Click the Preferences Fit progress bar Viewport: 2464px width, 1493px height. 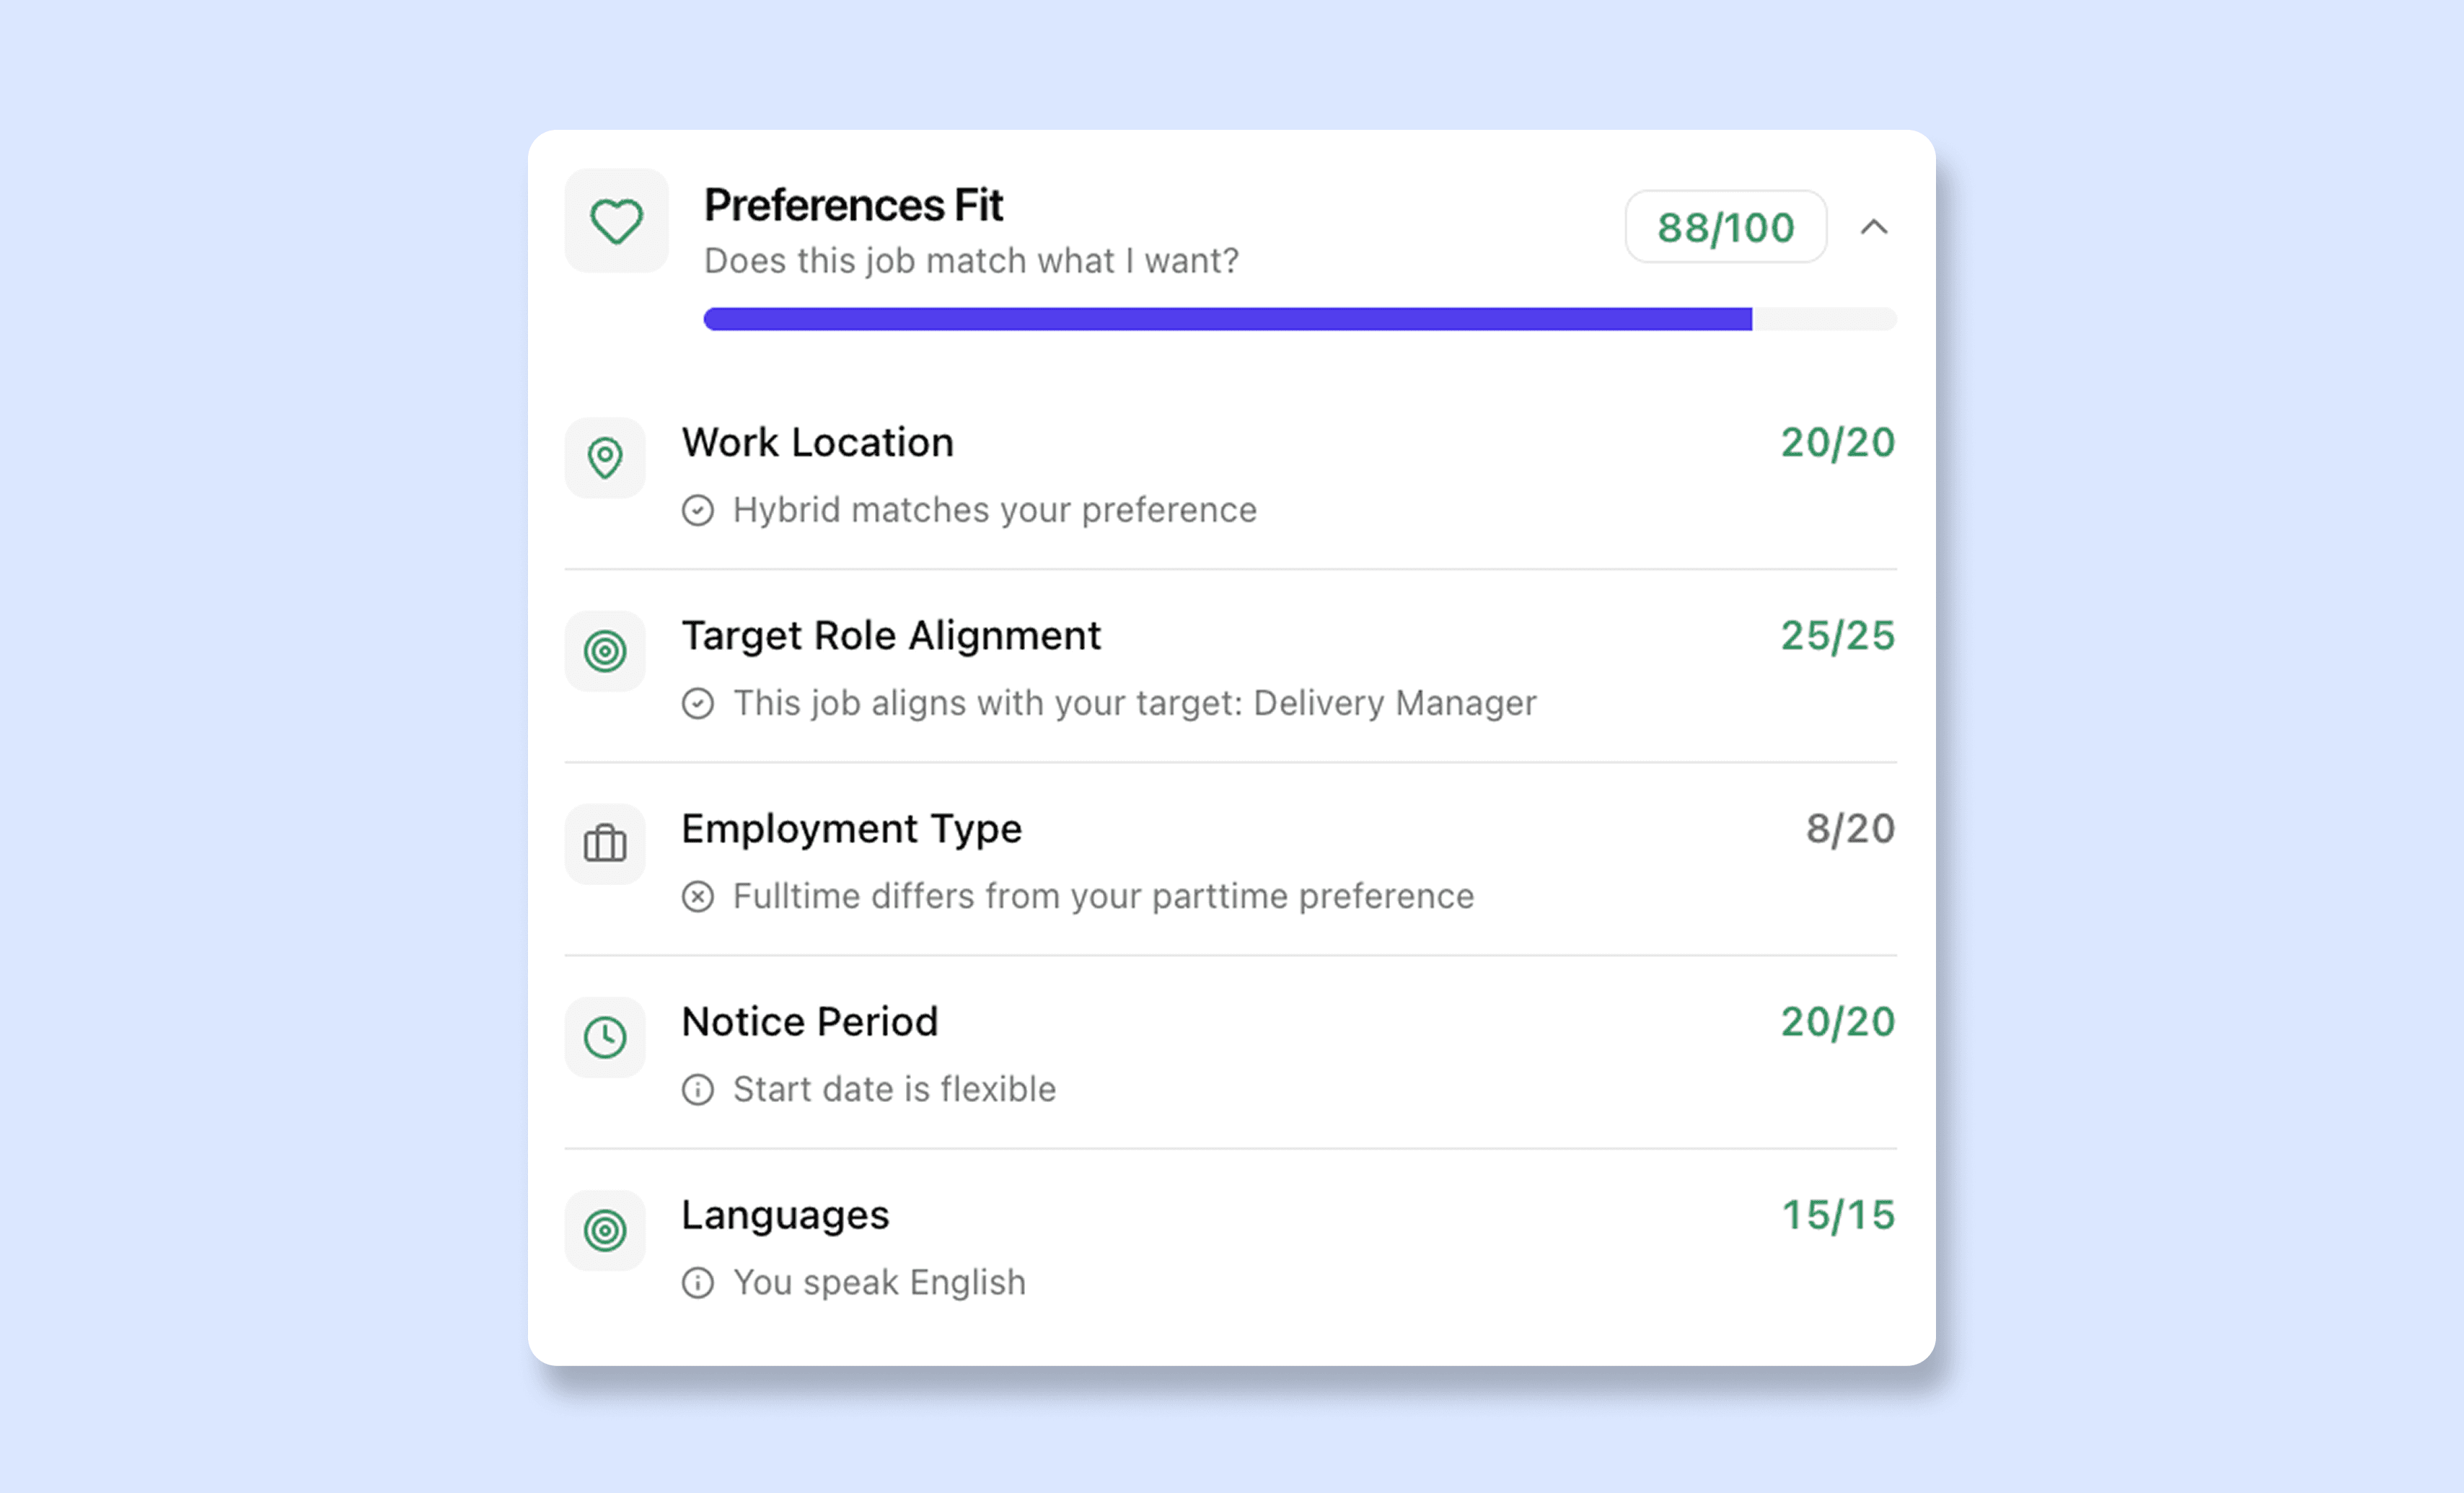tap(1300, 319)
